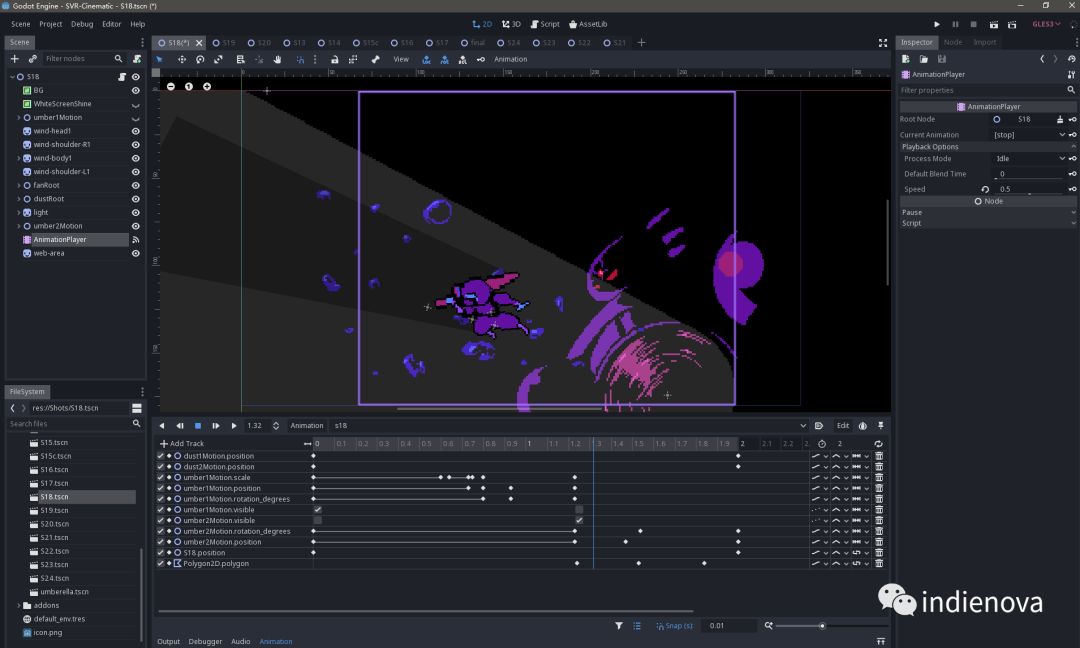The height and width of the screenshot is (648, 1080).
Task: Expand the umber1Motion node in scene tree
Action: pyautogui.click(x=19, y=118)
